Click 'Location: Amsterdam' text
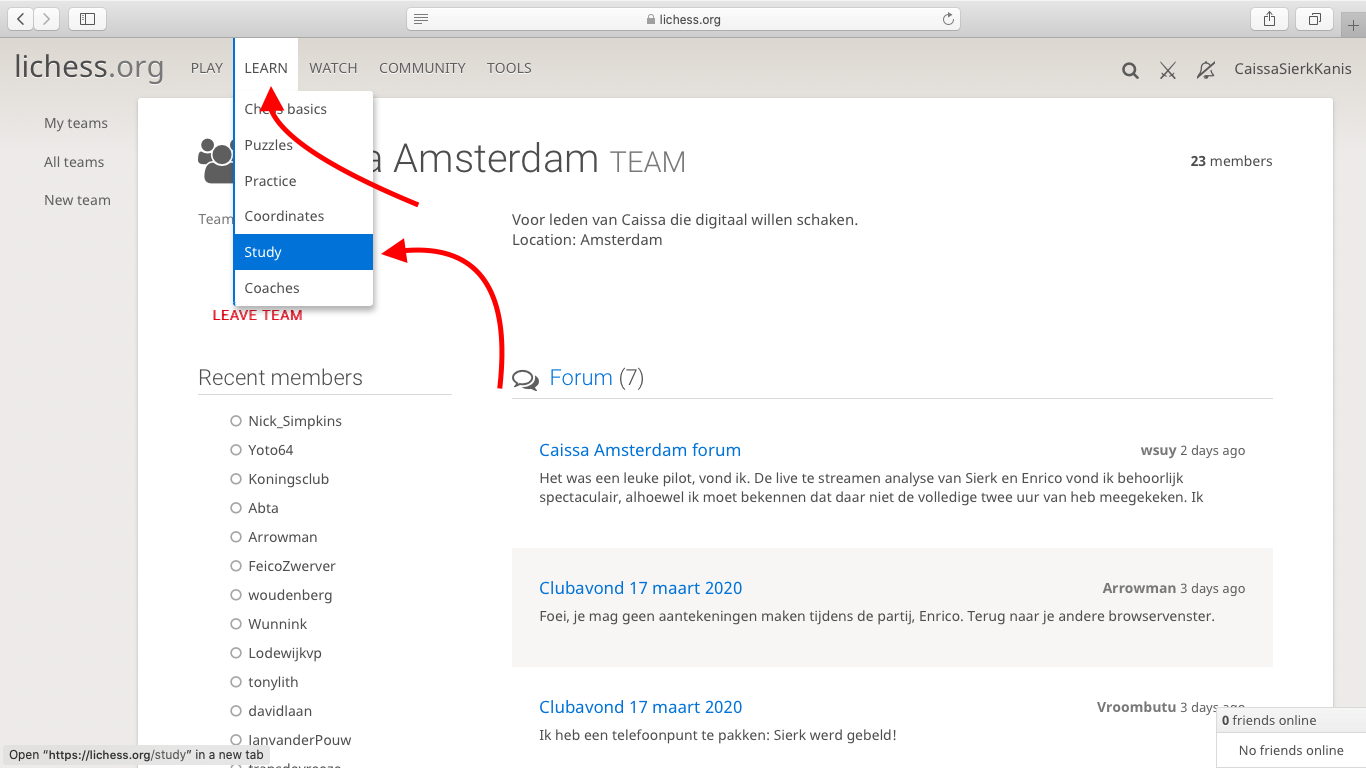This screenshot has height=768, width=1366. tap(587, 240)
